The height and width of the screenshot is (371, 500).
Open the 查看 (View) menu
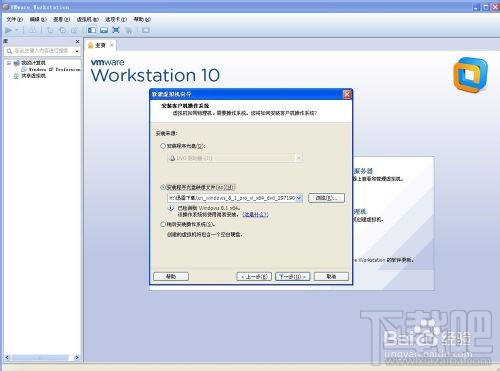[62, 19]
